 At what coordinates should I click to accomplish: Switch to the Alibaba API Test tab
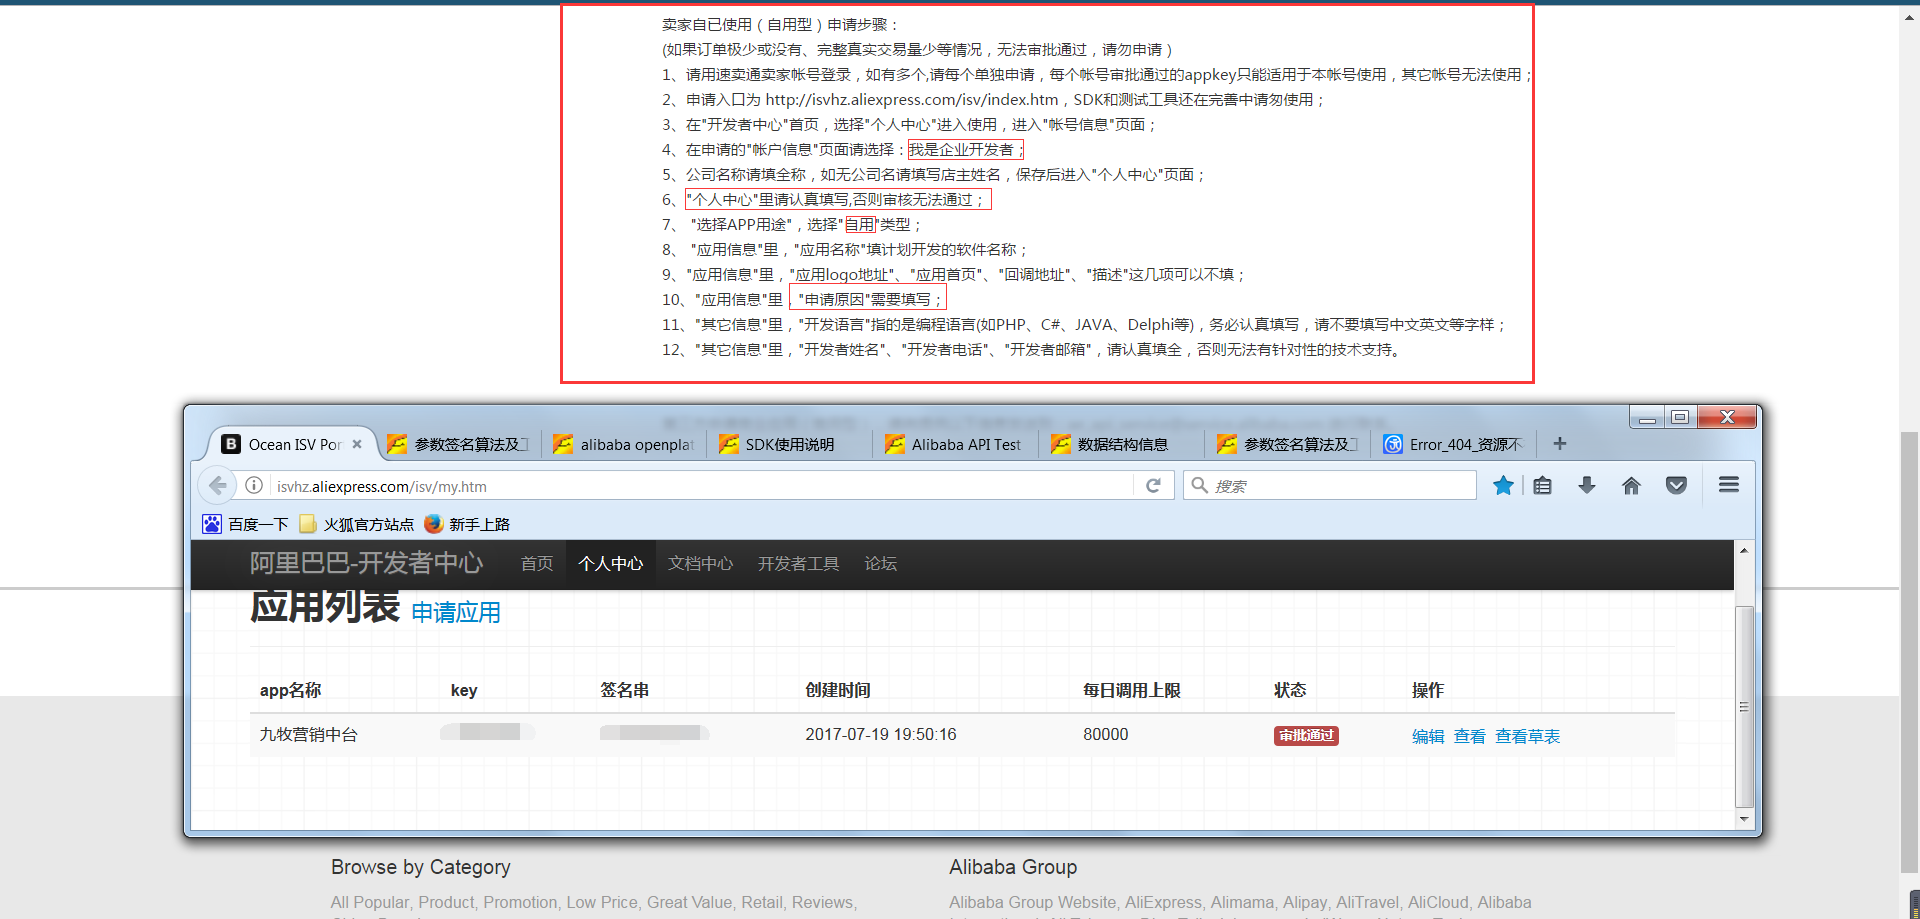(x=956, y=444)
